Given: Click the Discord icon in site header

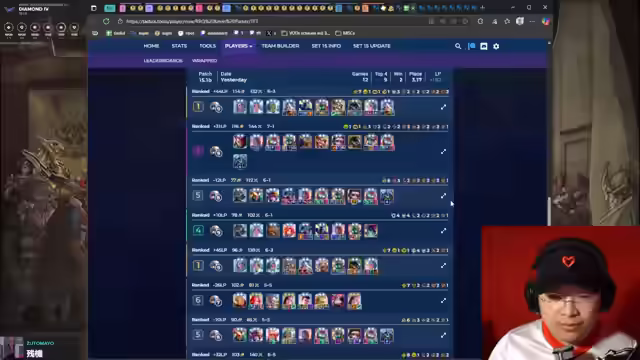Looking at the screenshot, I should tap(484, 47).
